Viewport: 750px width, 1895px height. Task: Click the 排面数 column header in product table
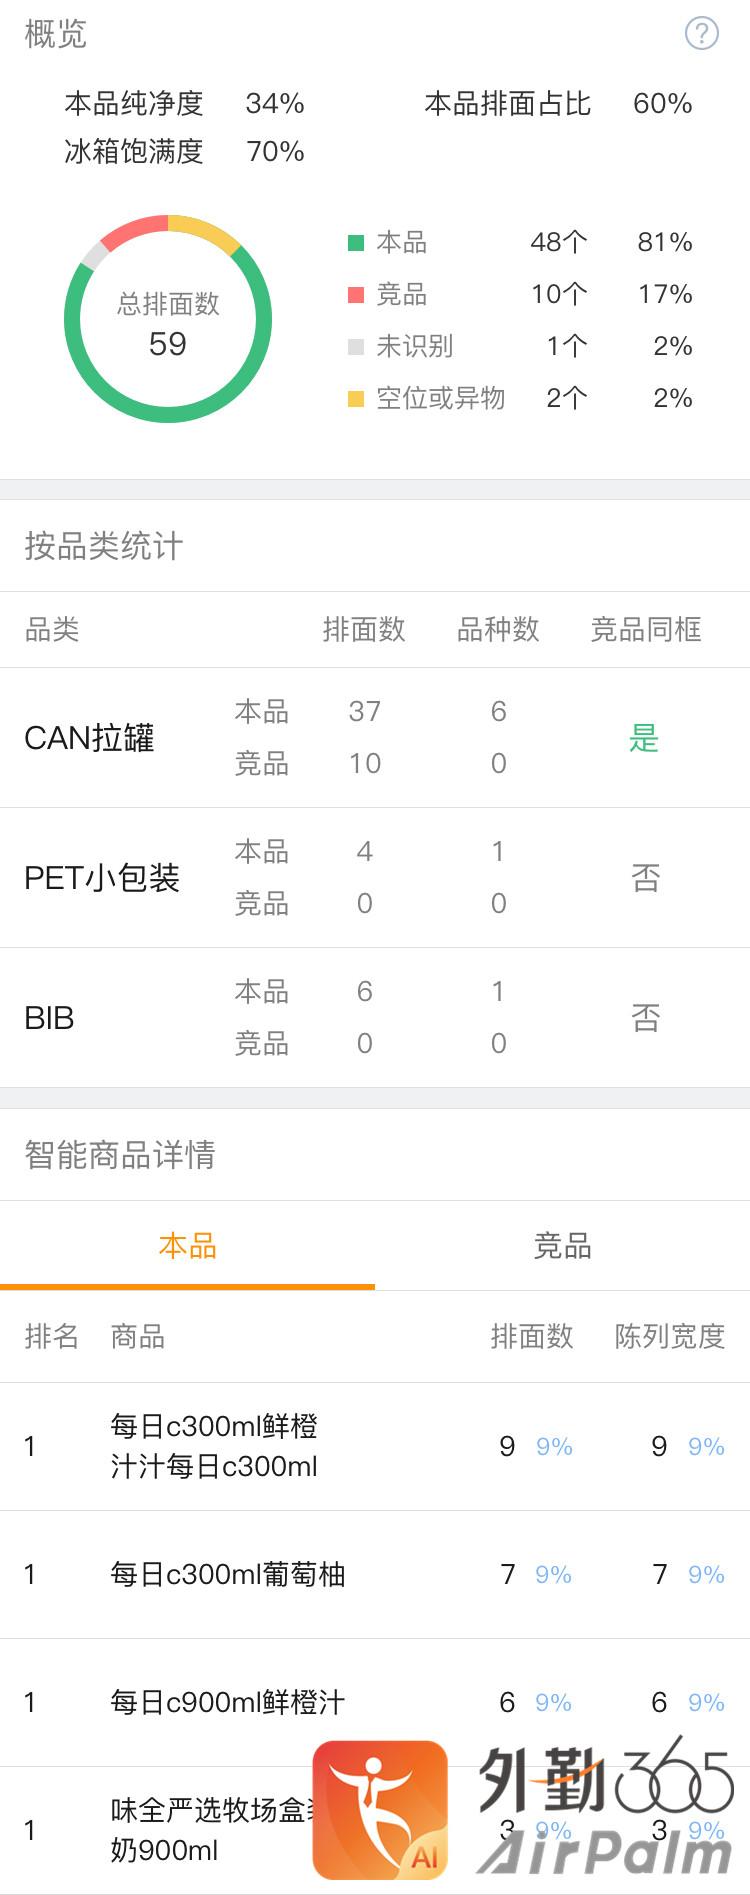coord(532,1336)
